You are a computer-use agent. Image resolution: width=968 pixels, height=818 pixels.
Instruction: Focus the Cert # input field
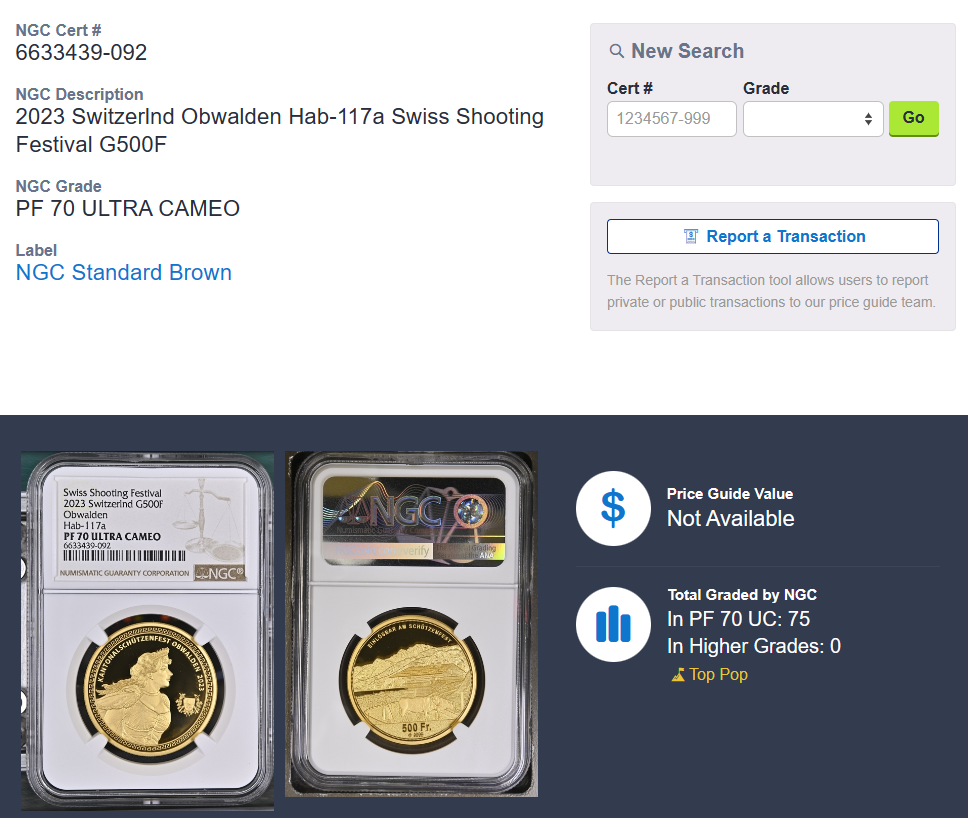(x=672, y=119)
